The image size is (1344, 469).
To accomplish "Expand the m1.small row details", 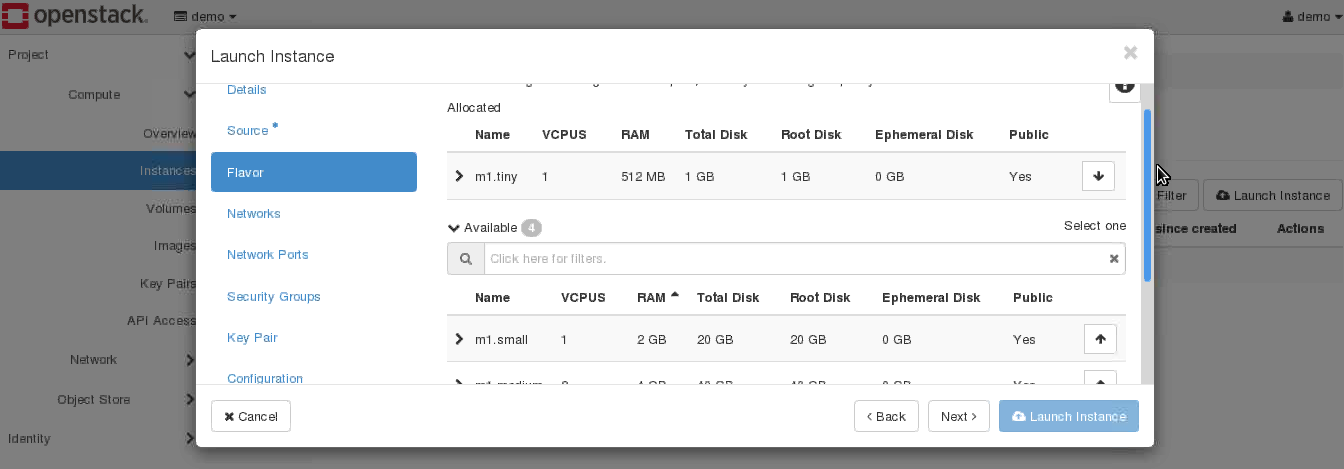I will click(x=459, y=339).
